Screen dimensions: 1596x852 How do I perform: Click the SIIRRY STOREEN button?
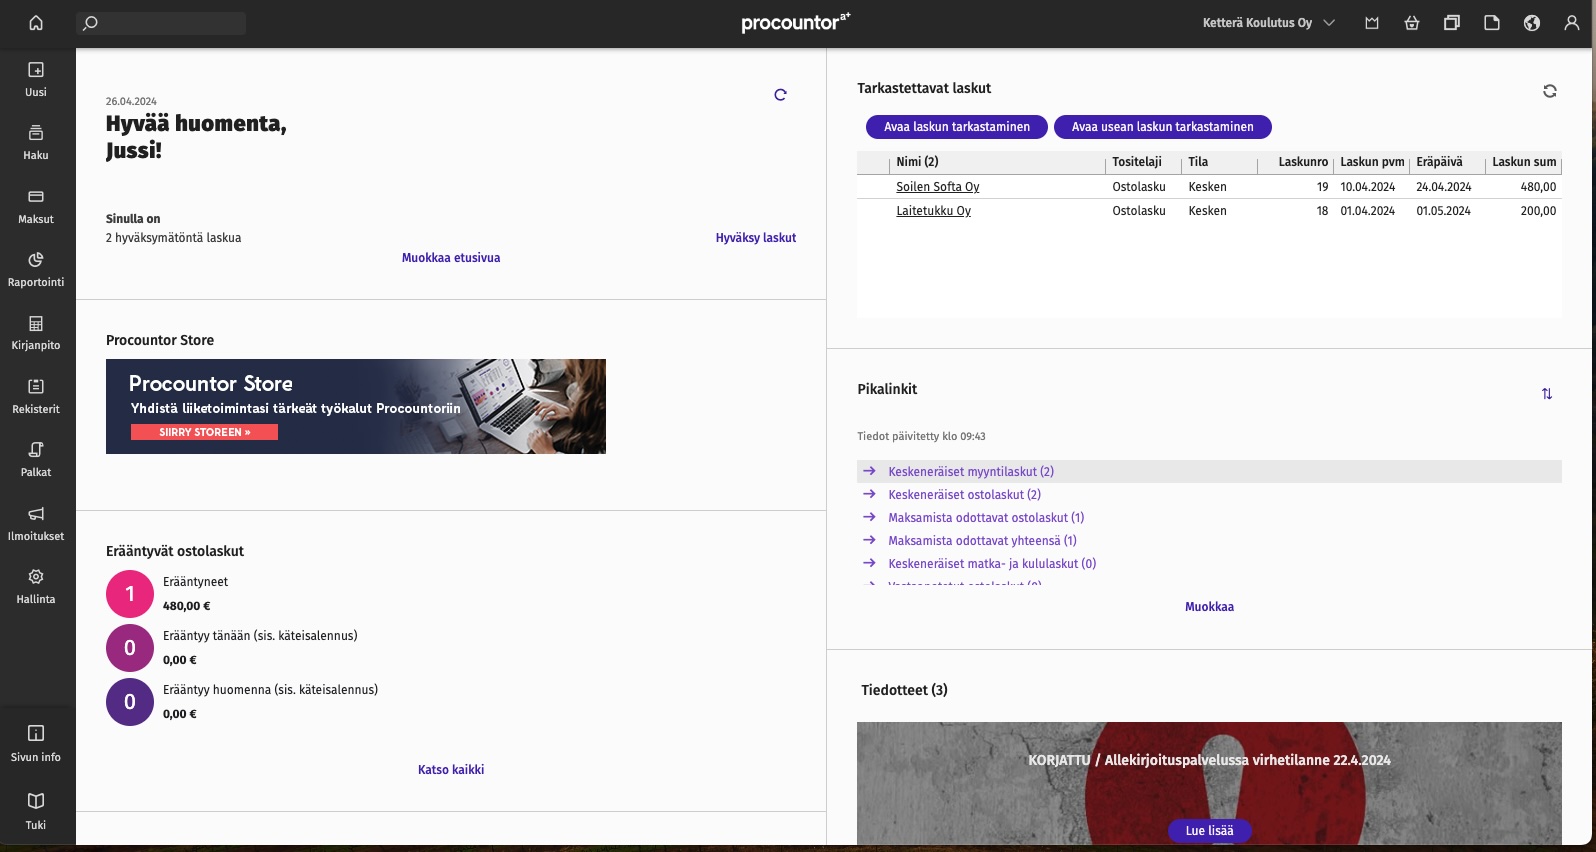(204, 432)
